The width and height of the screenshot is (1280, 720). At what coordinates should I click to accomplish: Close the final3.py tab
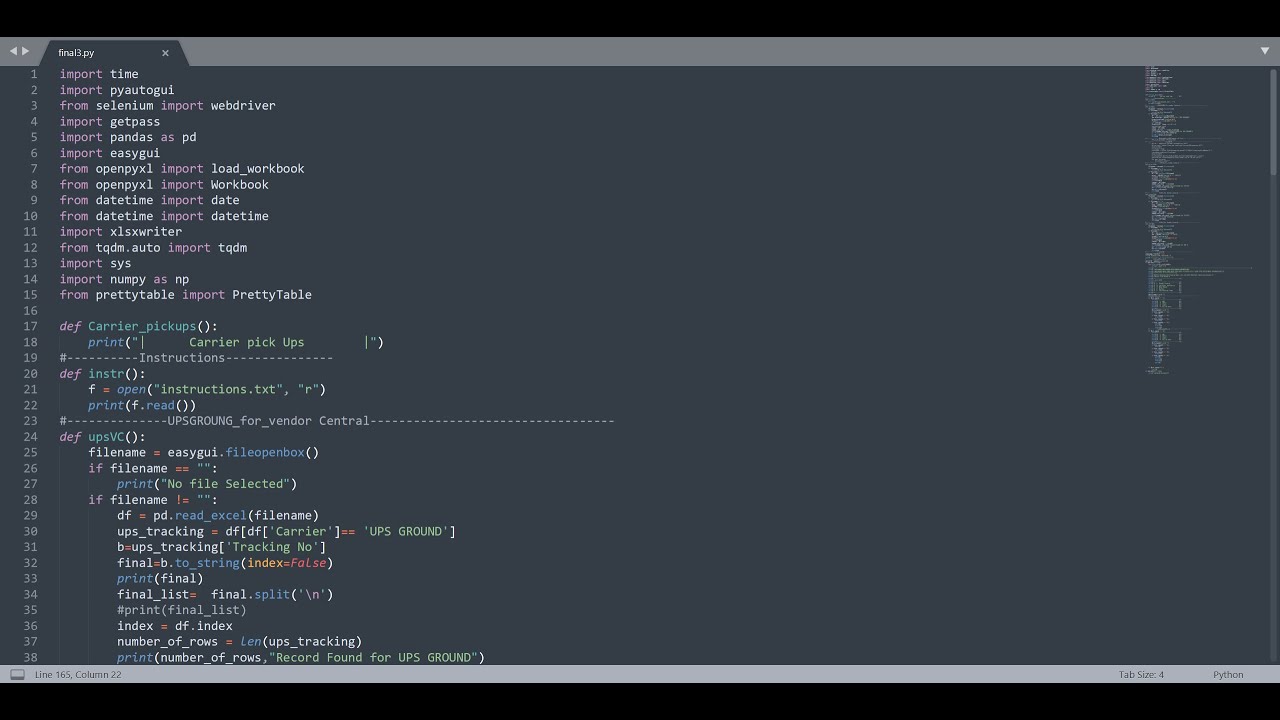coord(165,53)
